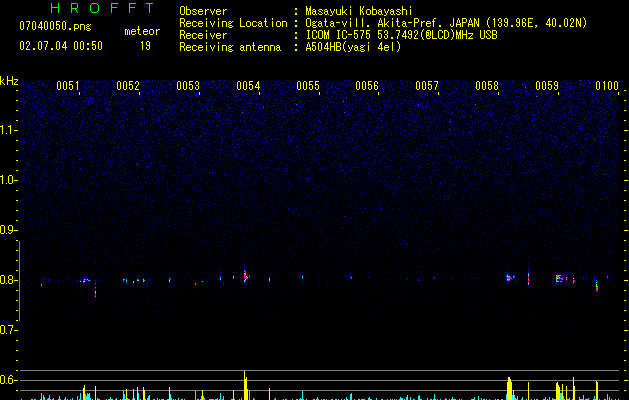This screenshot has width=629, height=400.
Task: Click the tallest yellow level bar at 0054
Action: [x=245, y=385]
